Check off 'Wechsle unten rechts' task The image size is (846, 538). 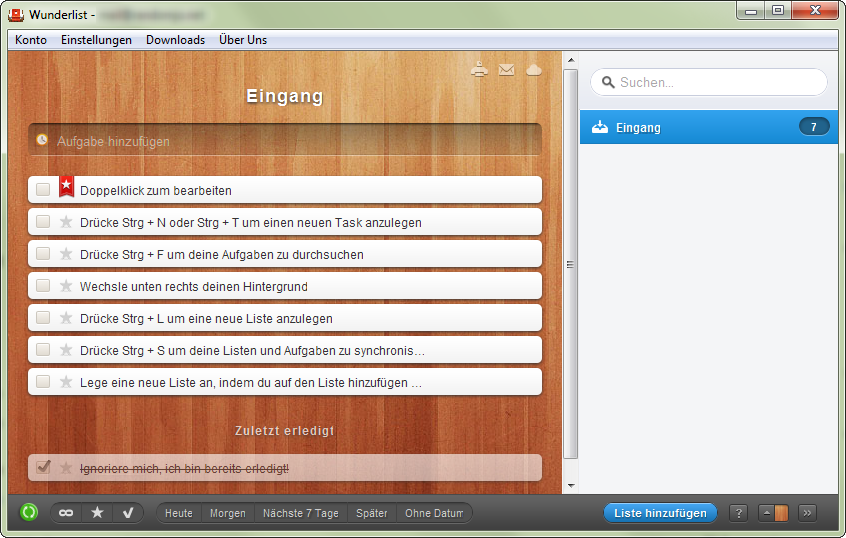click(x=43, y=285)
